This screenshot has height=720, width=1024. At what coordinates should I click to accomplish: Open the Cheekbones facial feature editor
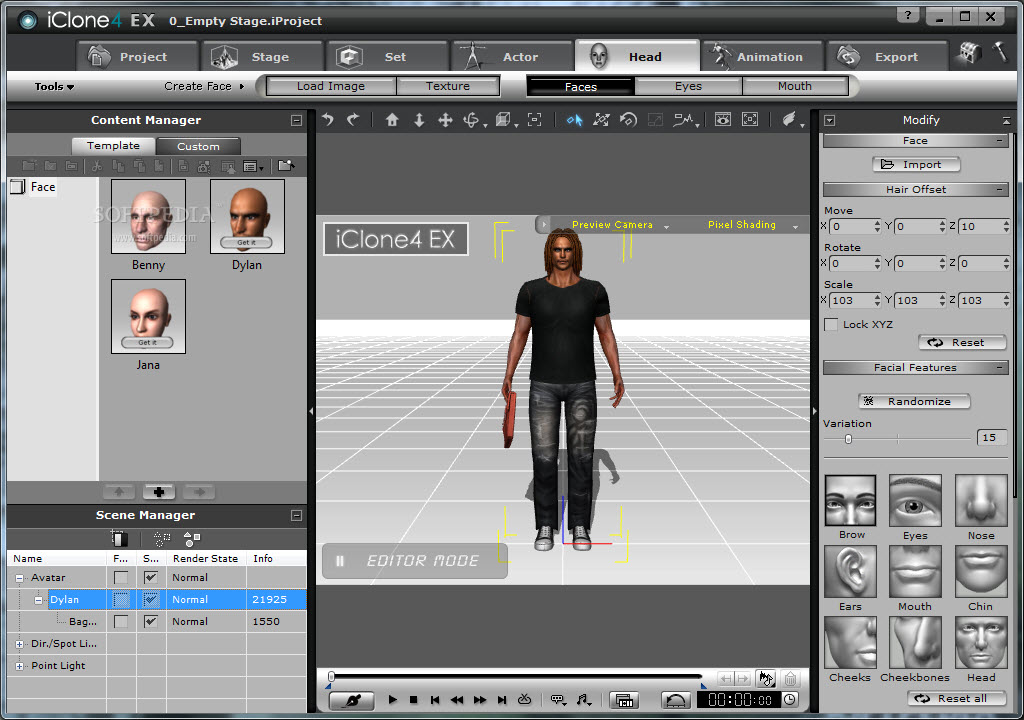point(915,643)
